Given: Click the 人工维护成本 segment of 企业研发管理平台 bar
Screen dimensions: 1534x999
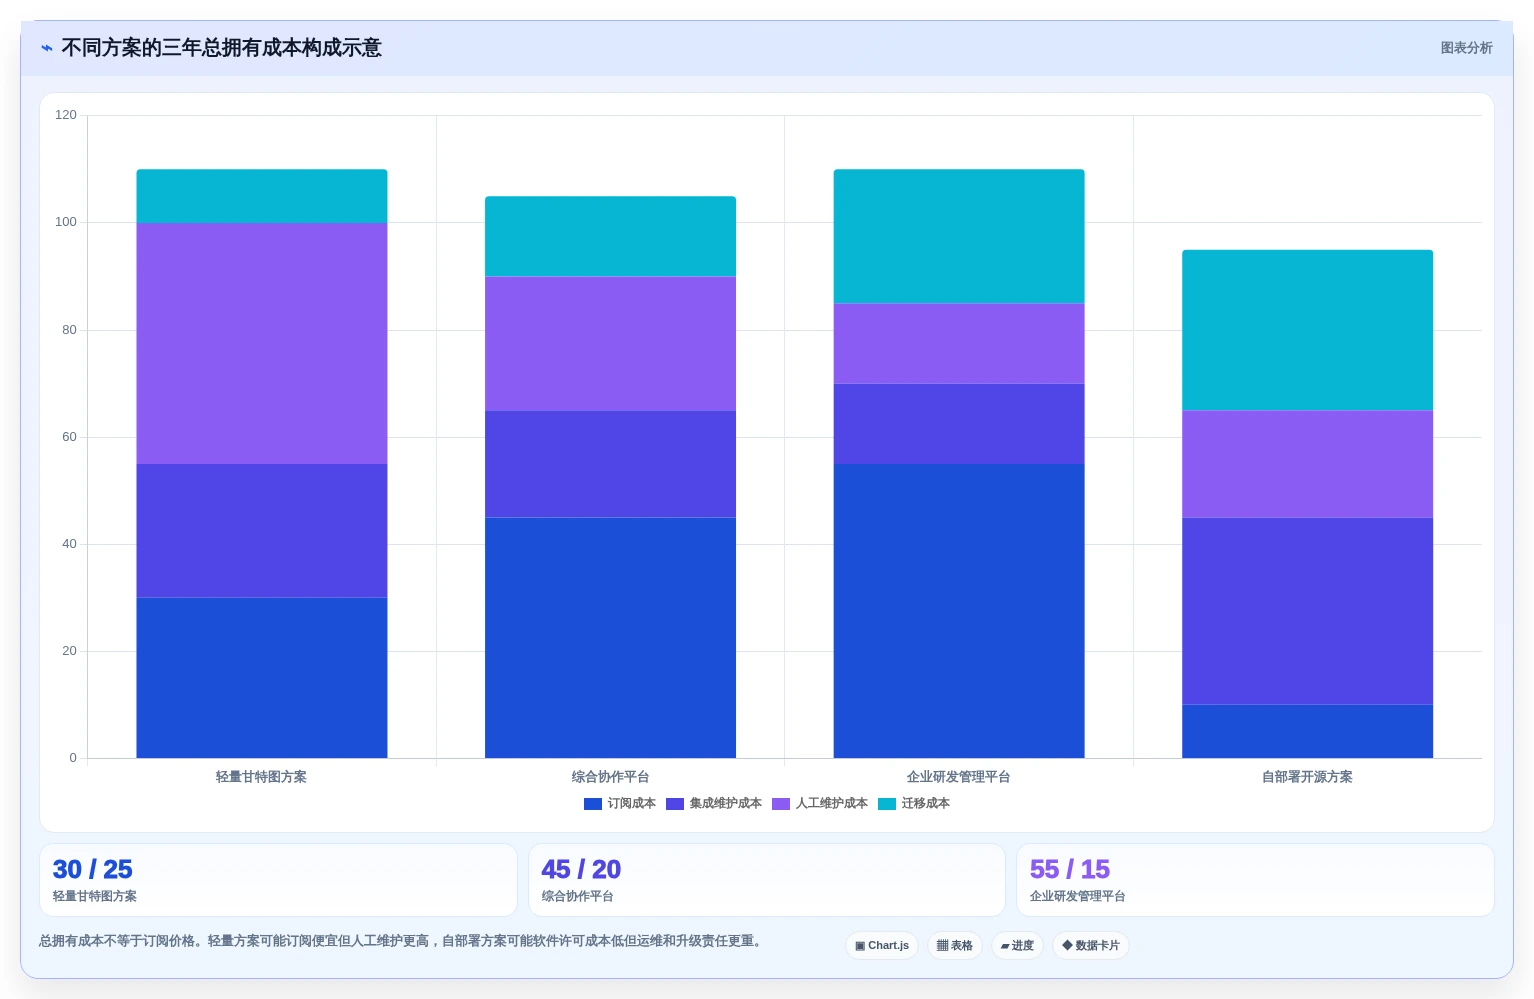Looking at the screenshot, I should click(x=959, y=344).
